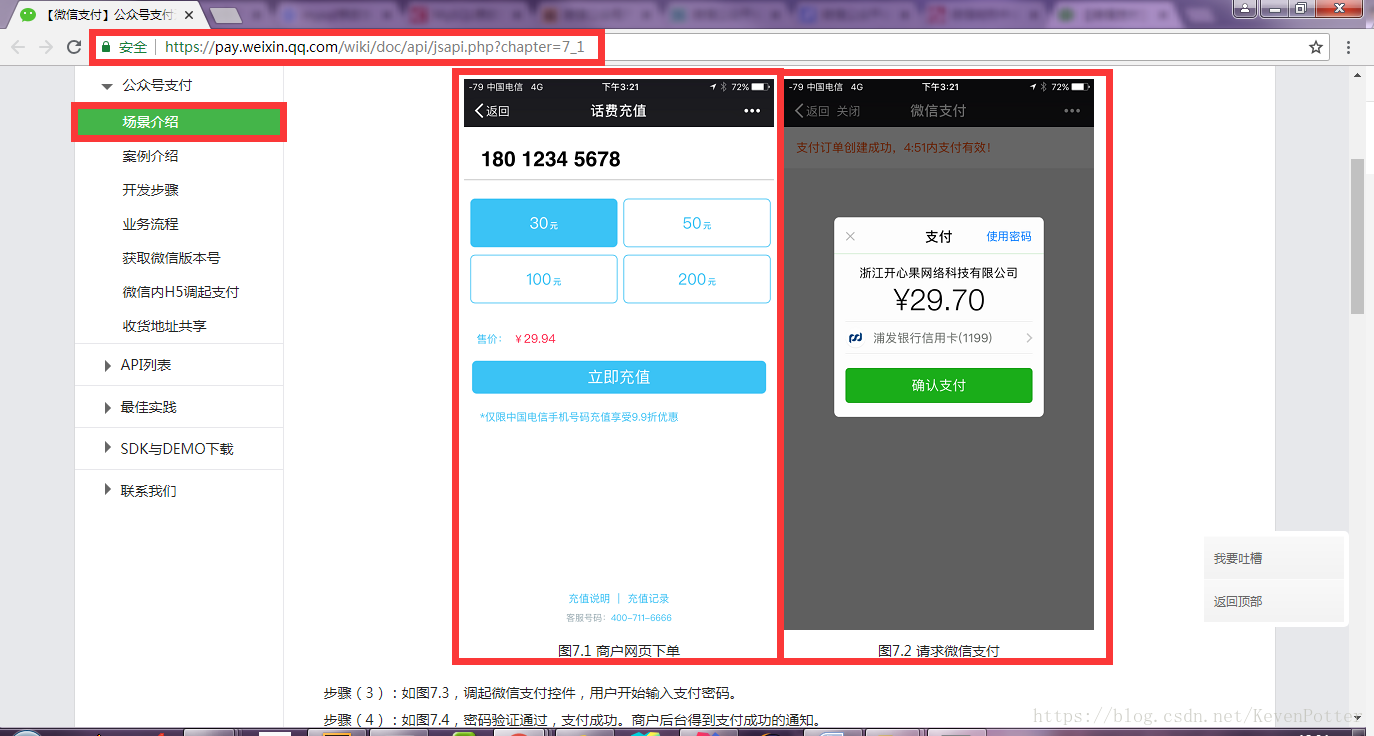Expand the 联系我们 section

[108, 491]
